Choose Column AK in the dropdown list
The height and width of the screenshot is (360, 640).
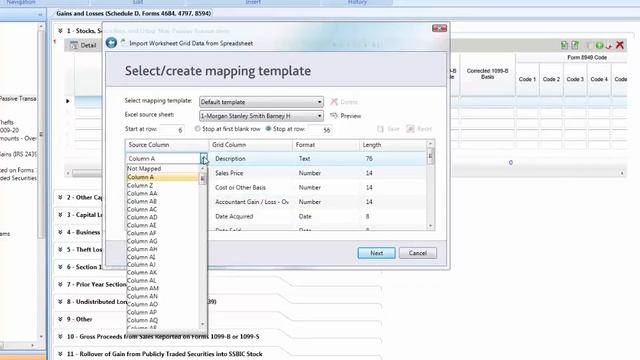[x=162, y=272]
